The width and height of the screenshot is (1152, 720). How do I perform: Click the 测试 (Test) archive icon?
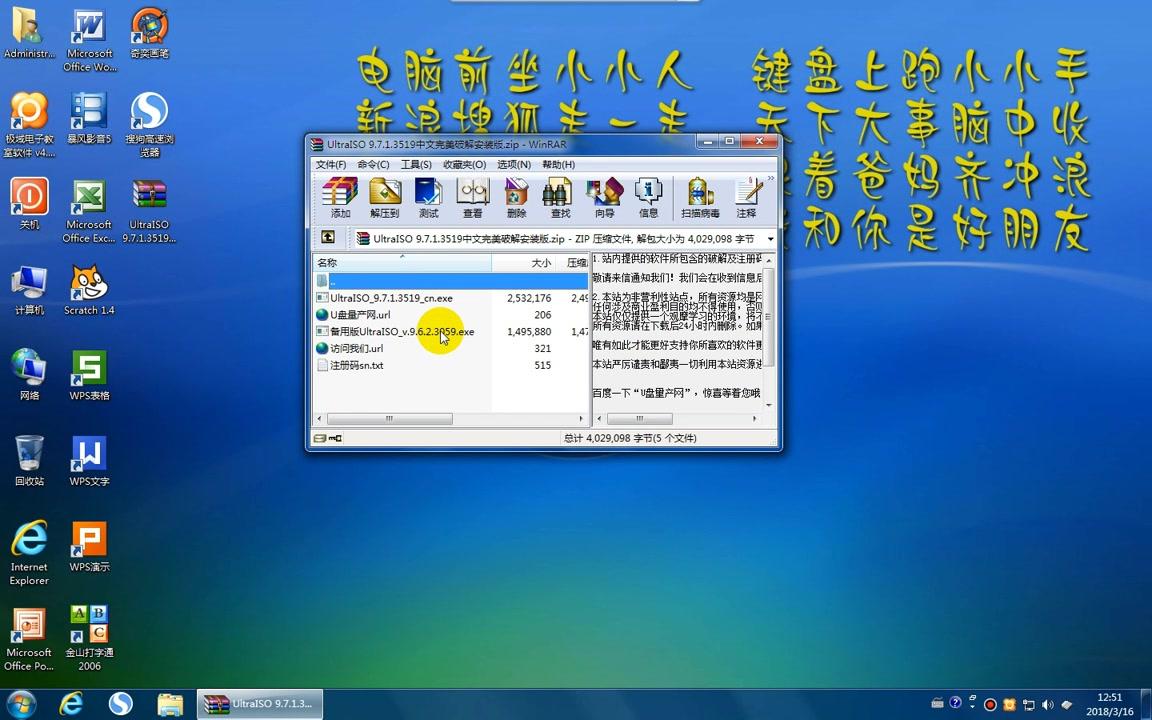click(428, 197)
